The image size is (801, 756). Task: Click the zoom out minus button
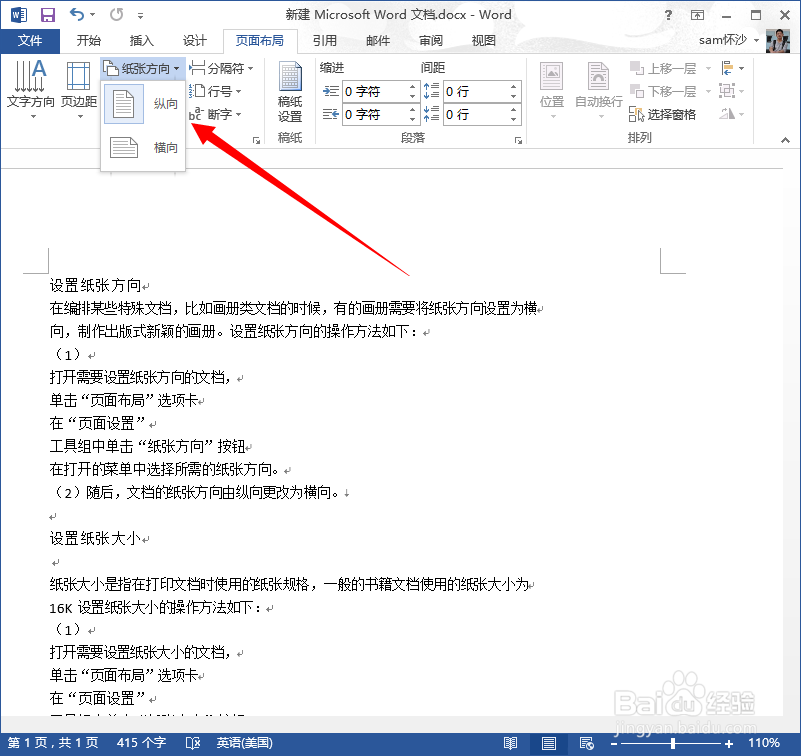click(614, 744)
